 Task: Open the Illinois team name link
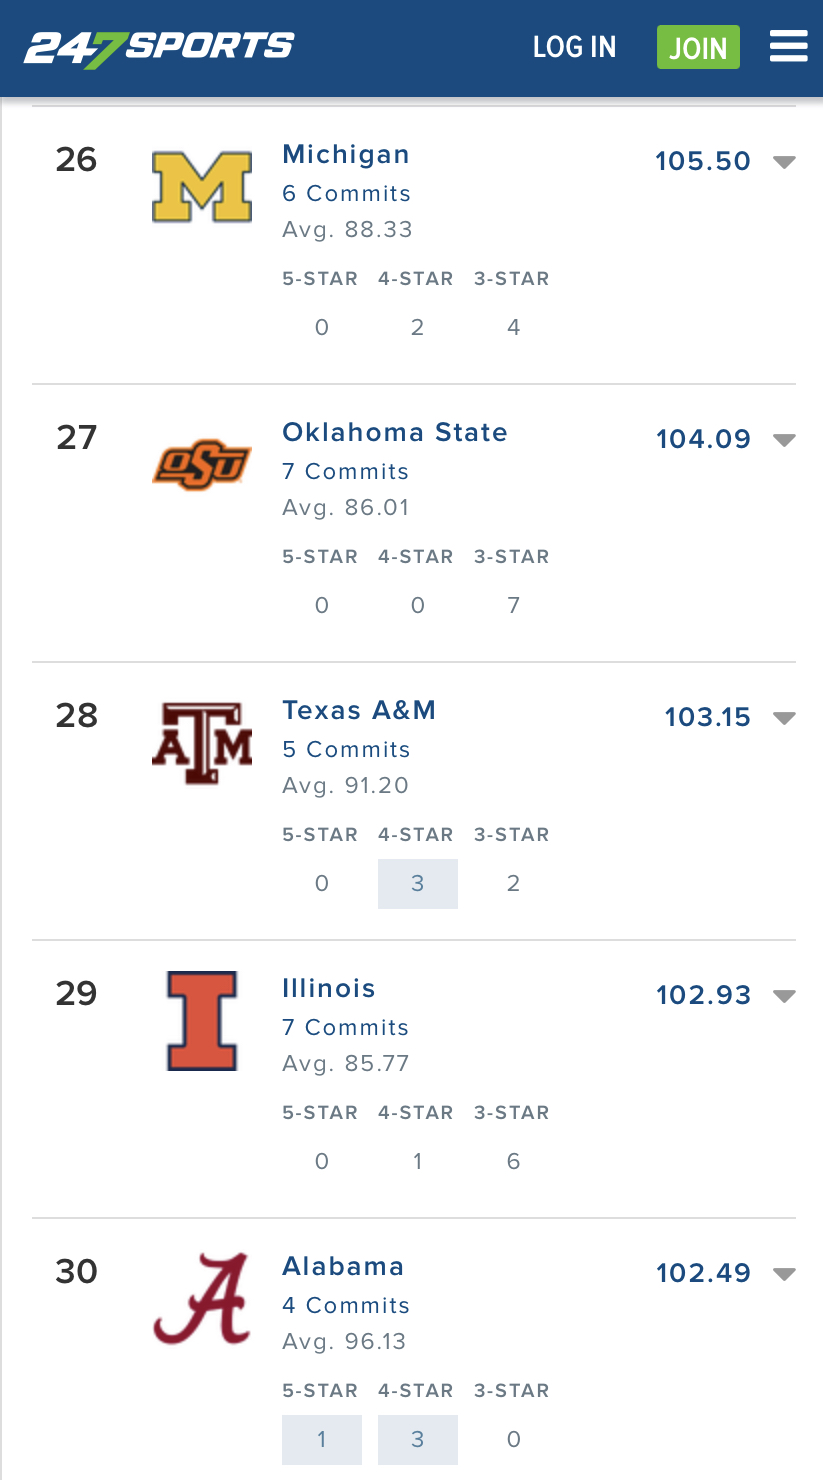[329, 989]
